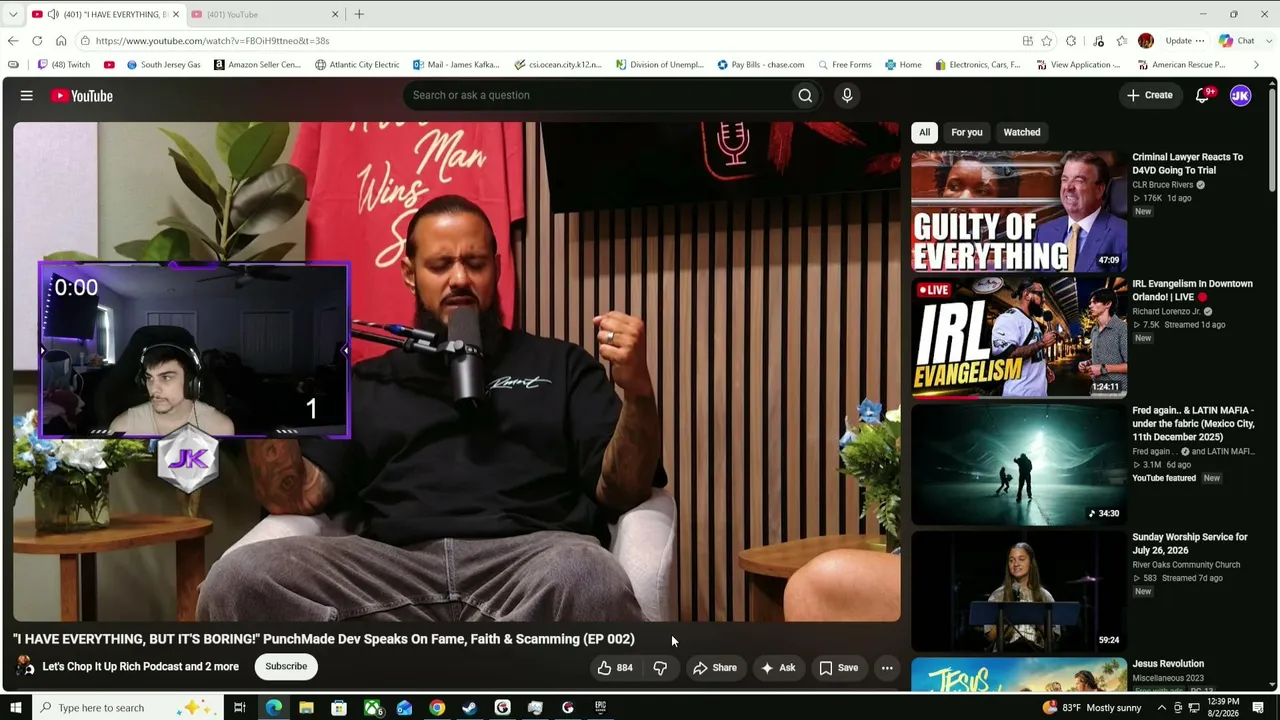Bookmark this page with the star icon

point(1047,41)
